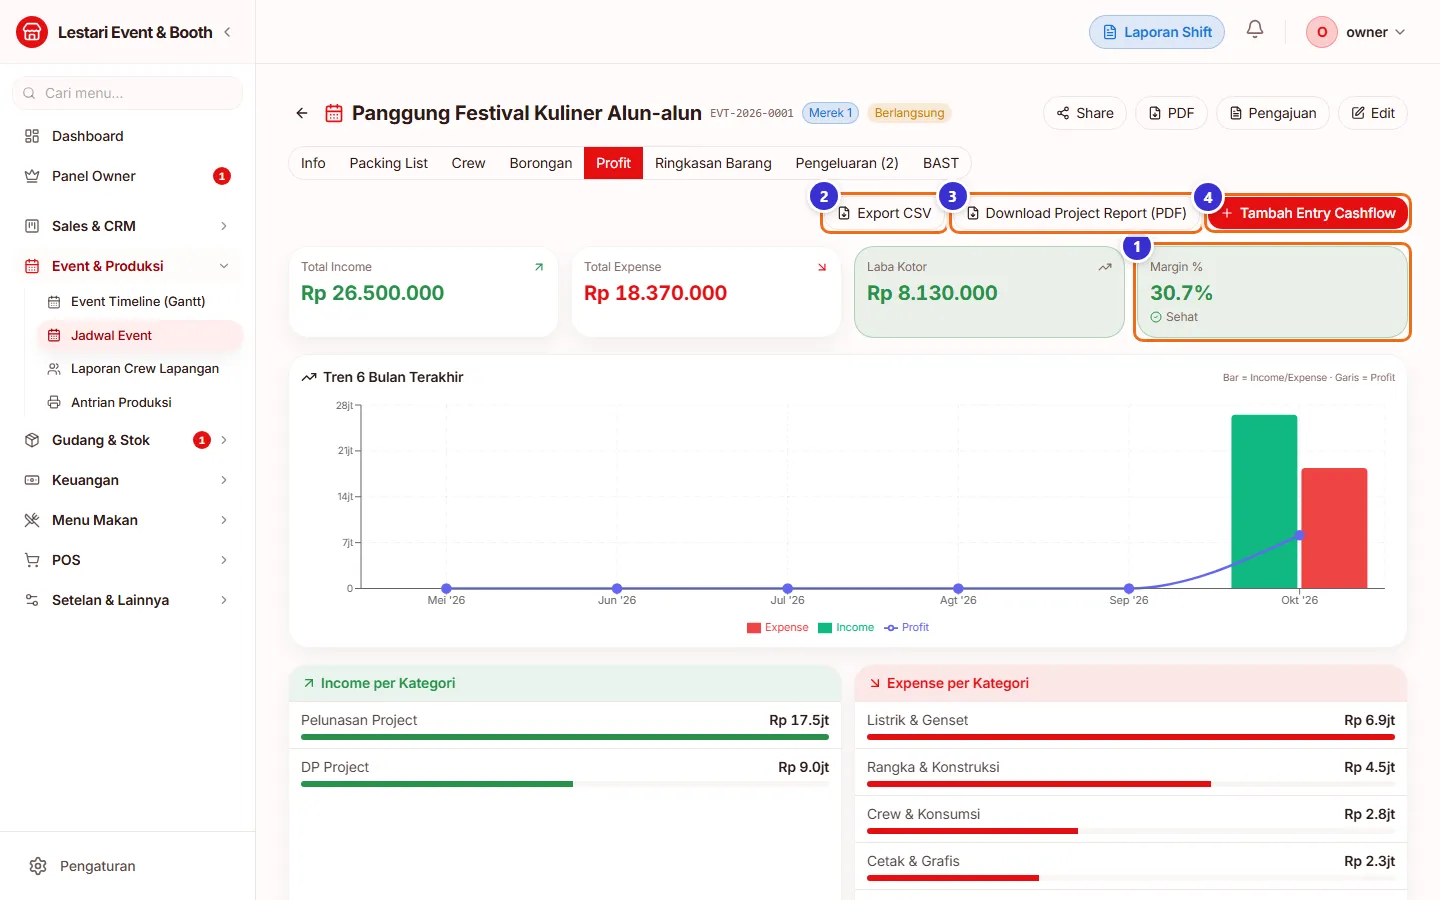Click the Laba Kotor trend icon
The image size is (1440, 900).
tap(1105, 267)
